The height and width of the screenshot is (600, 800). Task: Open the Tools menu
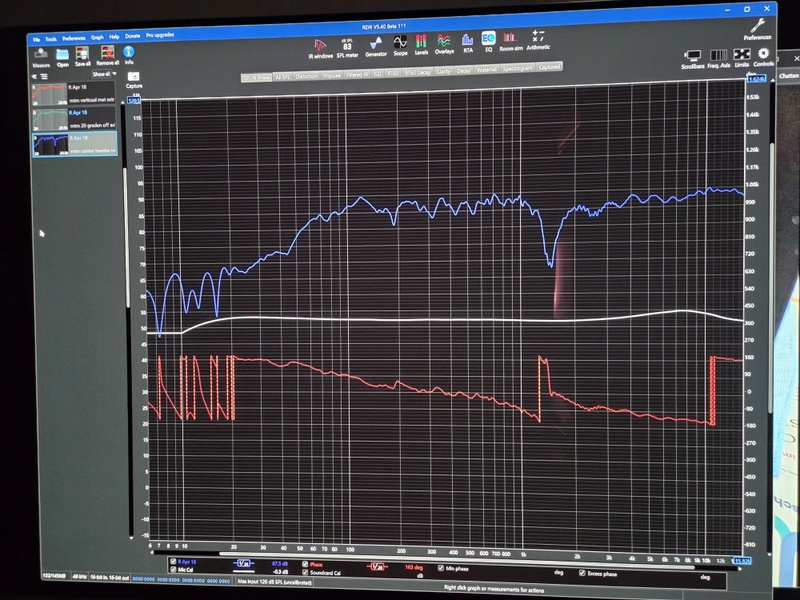[51, 39]
